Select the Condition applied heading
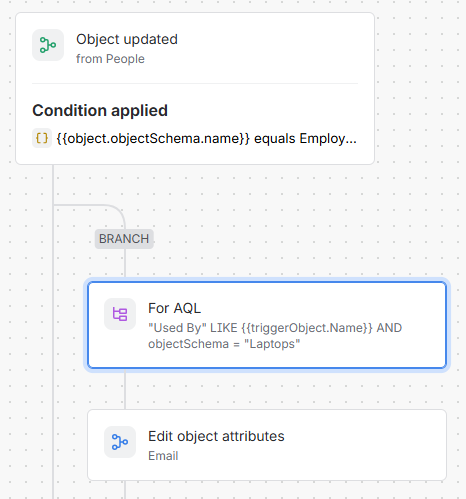Viewport: 466px width, 499px height. pos(100,111)
